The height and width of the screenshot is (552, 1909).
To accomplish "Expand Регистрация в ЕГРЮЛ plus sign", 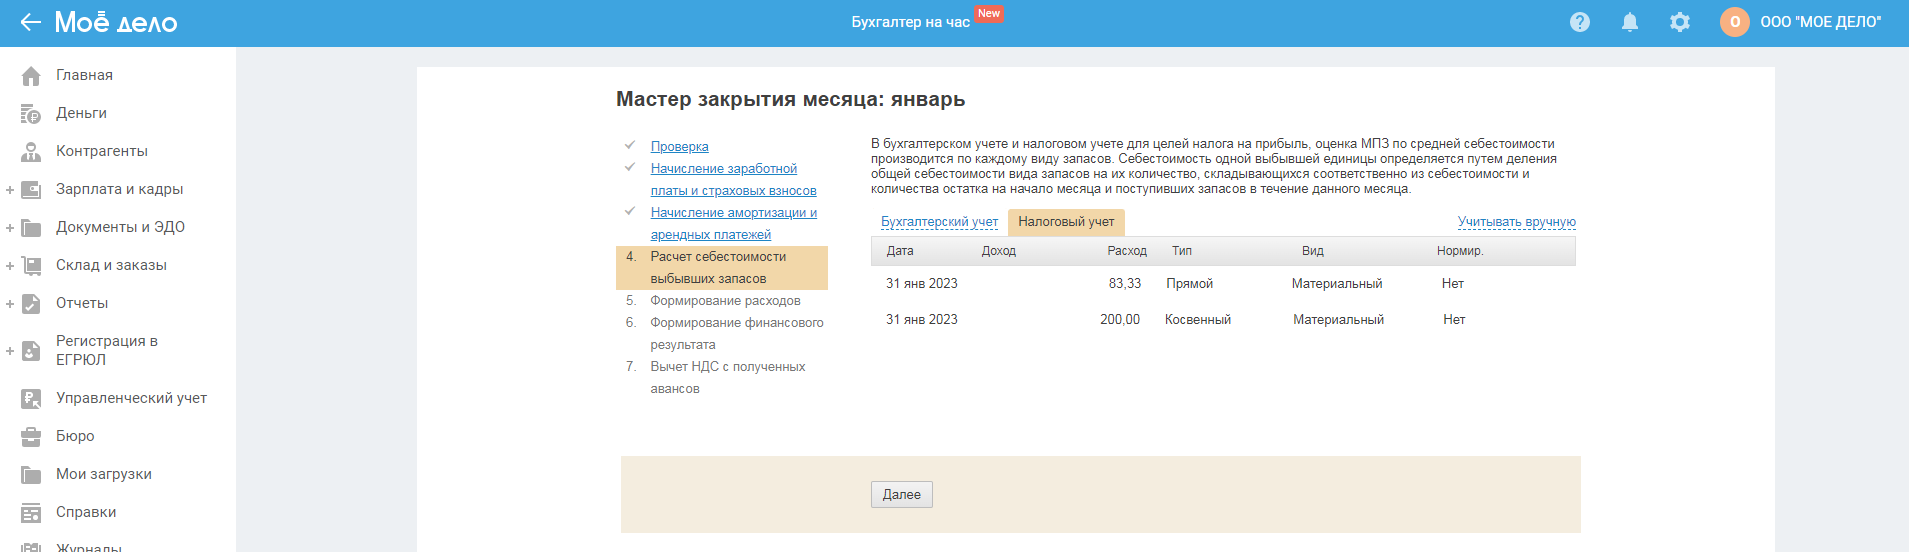I will (10, 351).
